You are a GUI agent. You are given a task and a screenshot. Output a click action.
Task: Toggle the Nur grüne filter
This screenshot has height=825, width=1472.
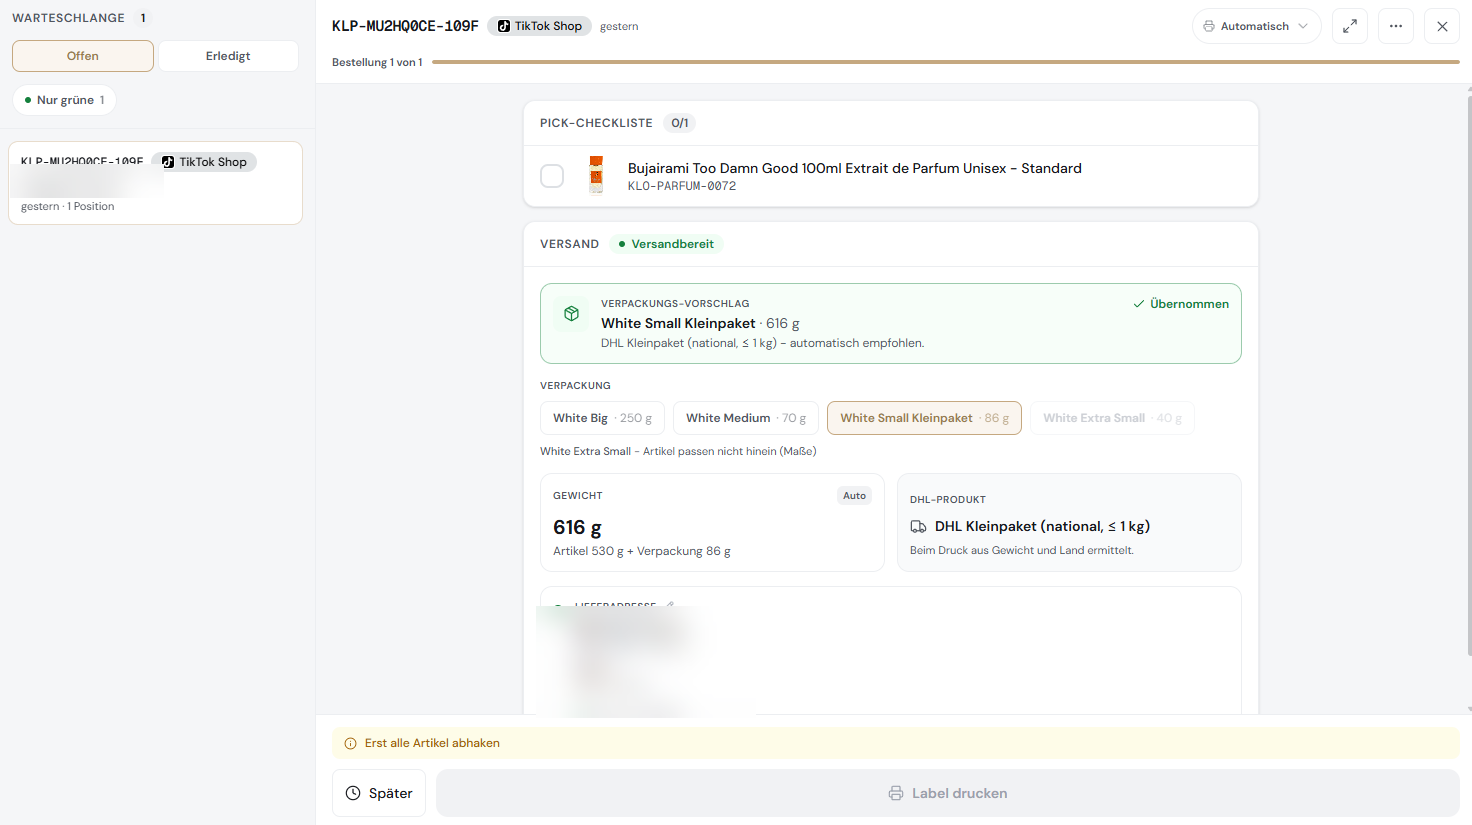point(65,100)
